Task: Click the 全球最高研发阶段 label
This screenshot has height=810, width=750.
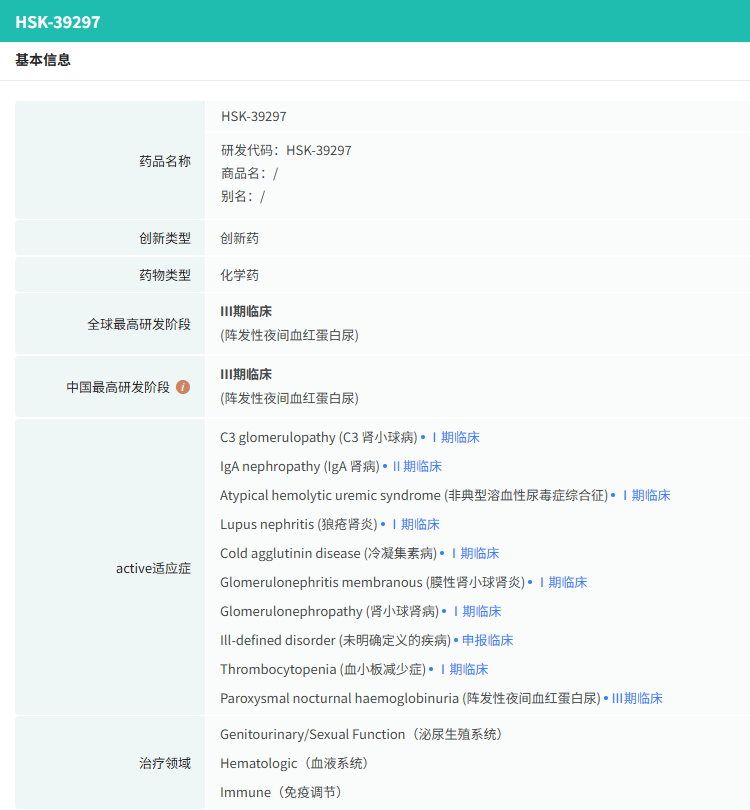Action: pos(139,324)
